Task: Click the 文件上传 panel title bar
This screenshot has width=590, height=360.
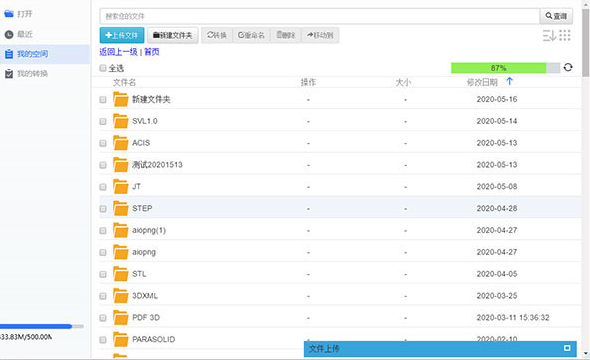Action: (x=440, y=349)
